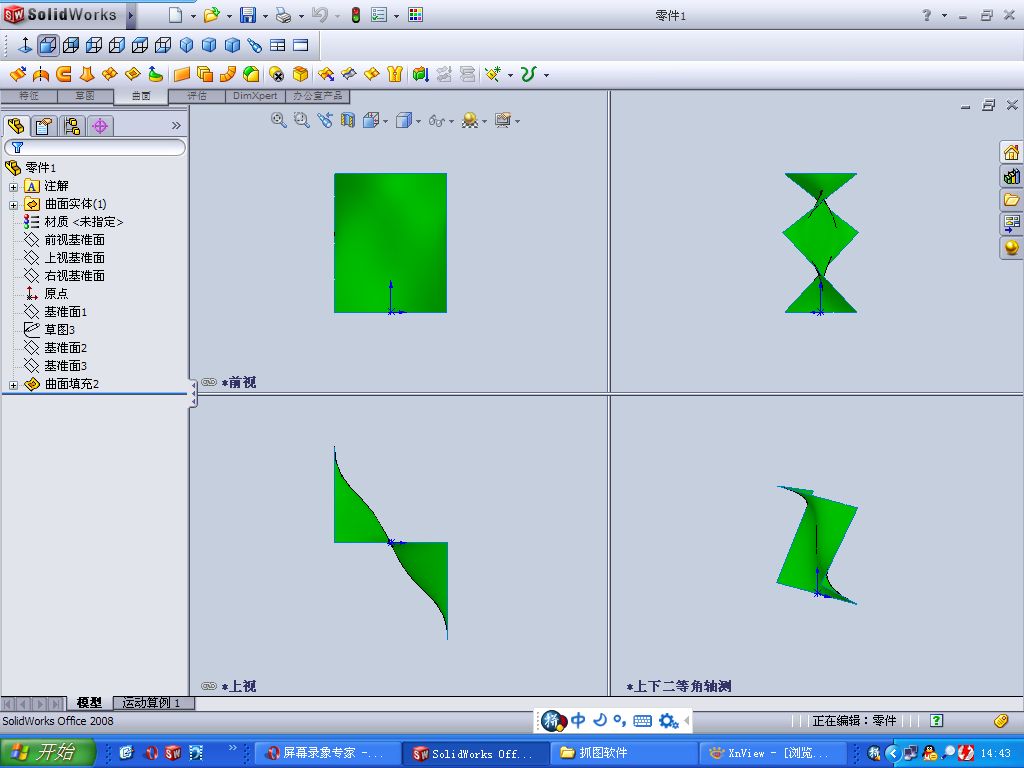
Task: Click the Swept Surface tool
Action: click(63, 74)
